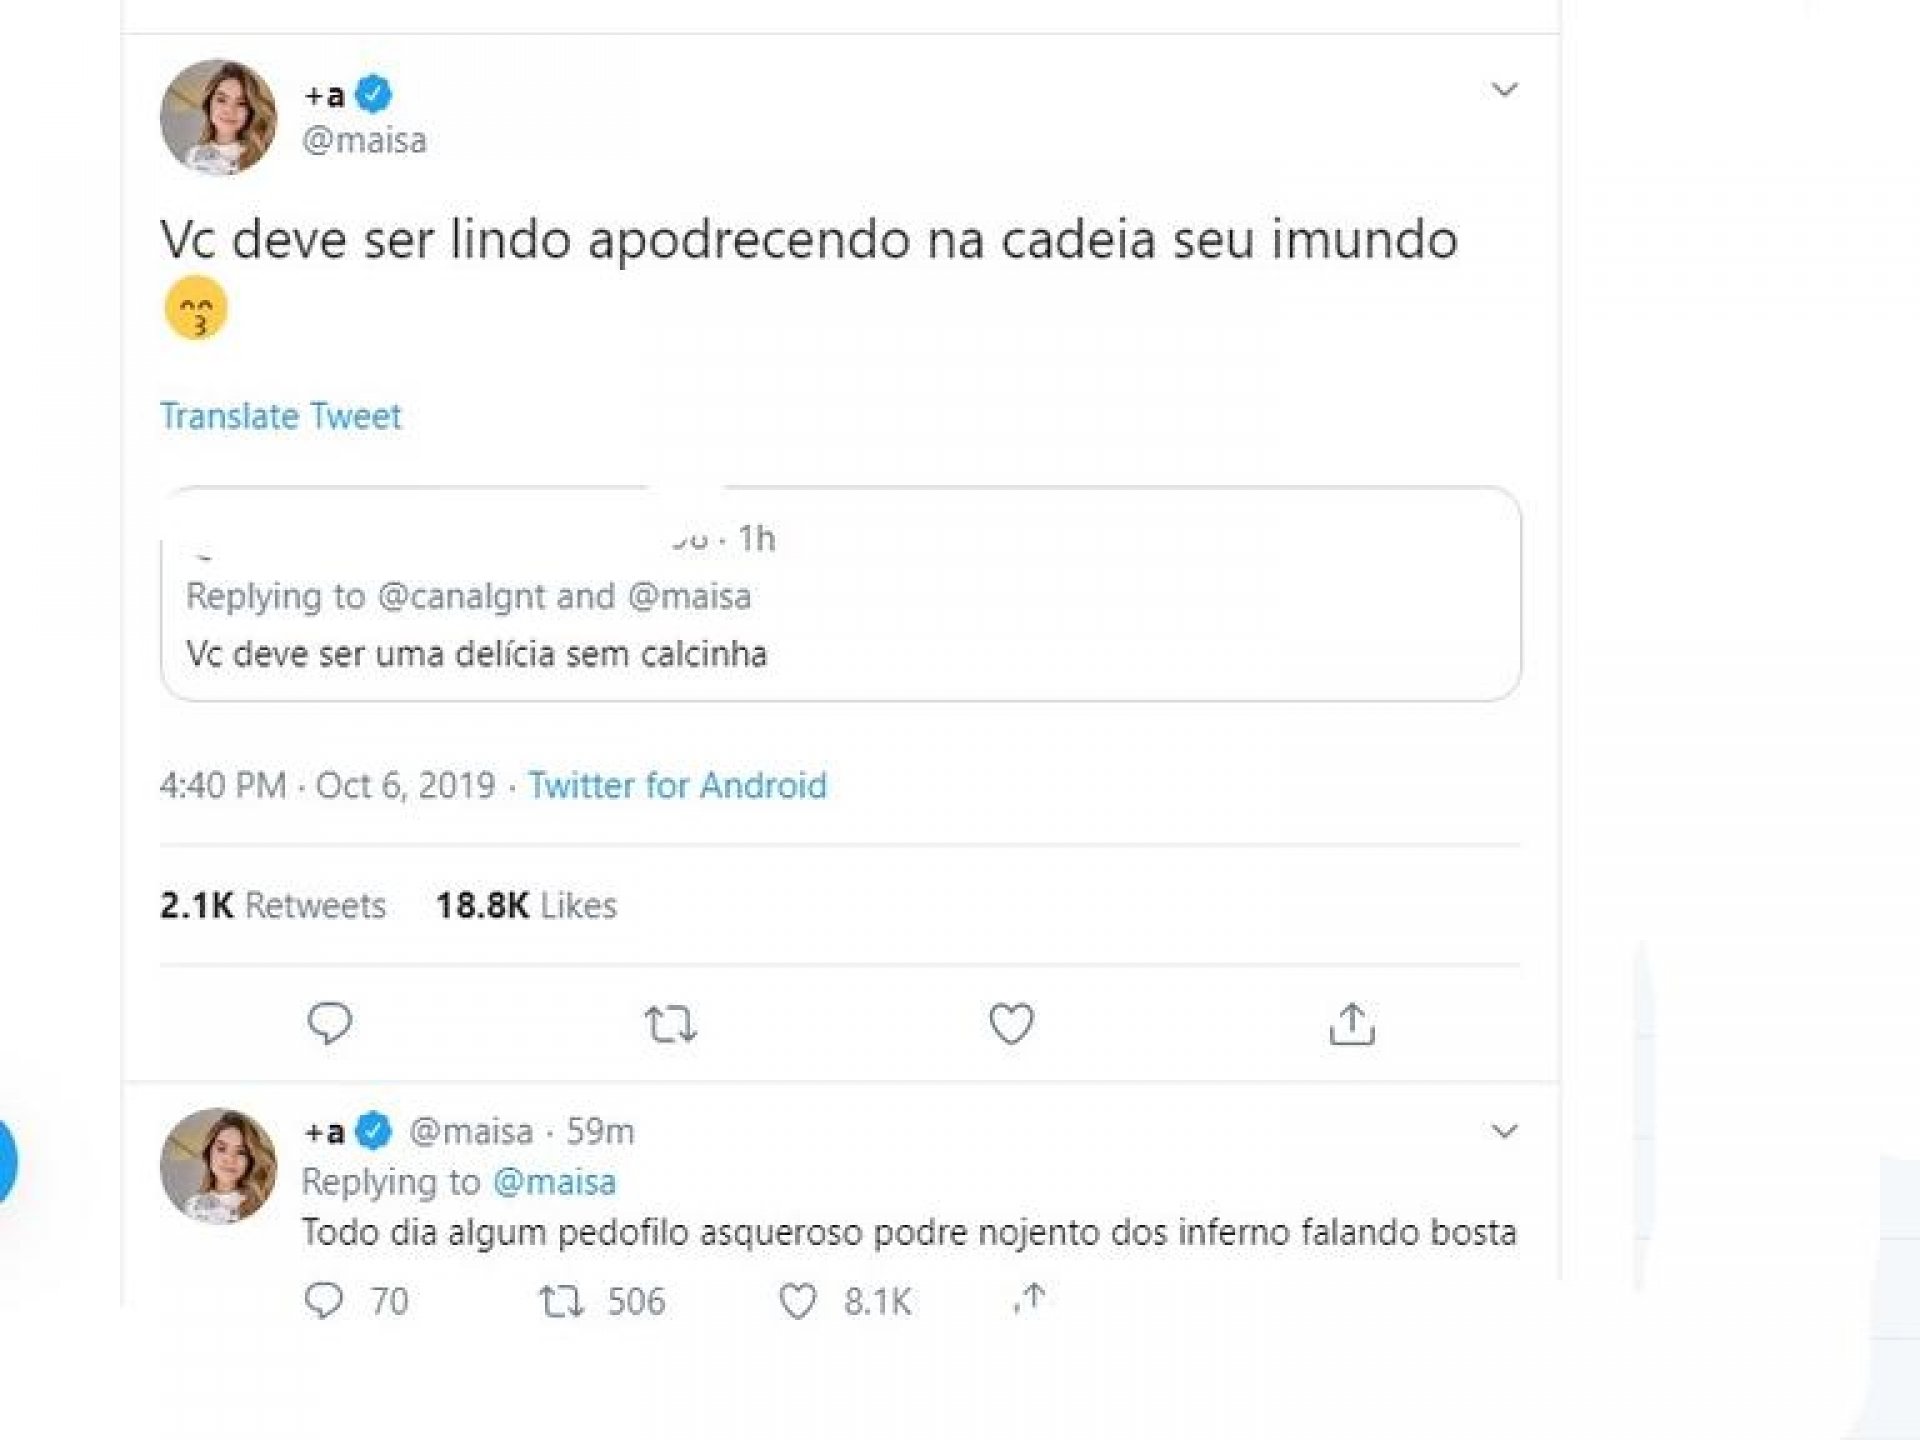
Task: Click the retweet icon under main tweet
Action: click(670, 1024)
